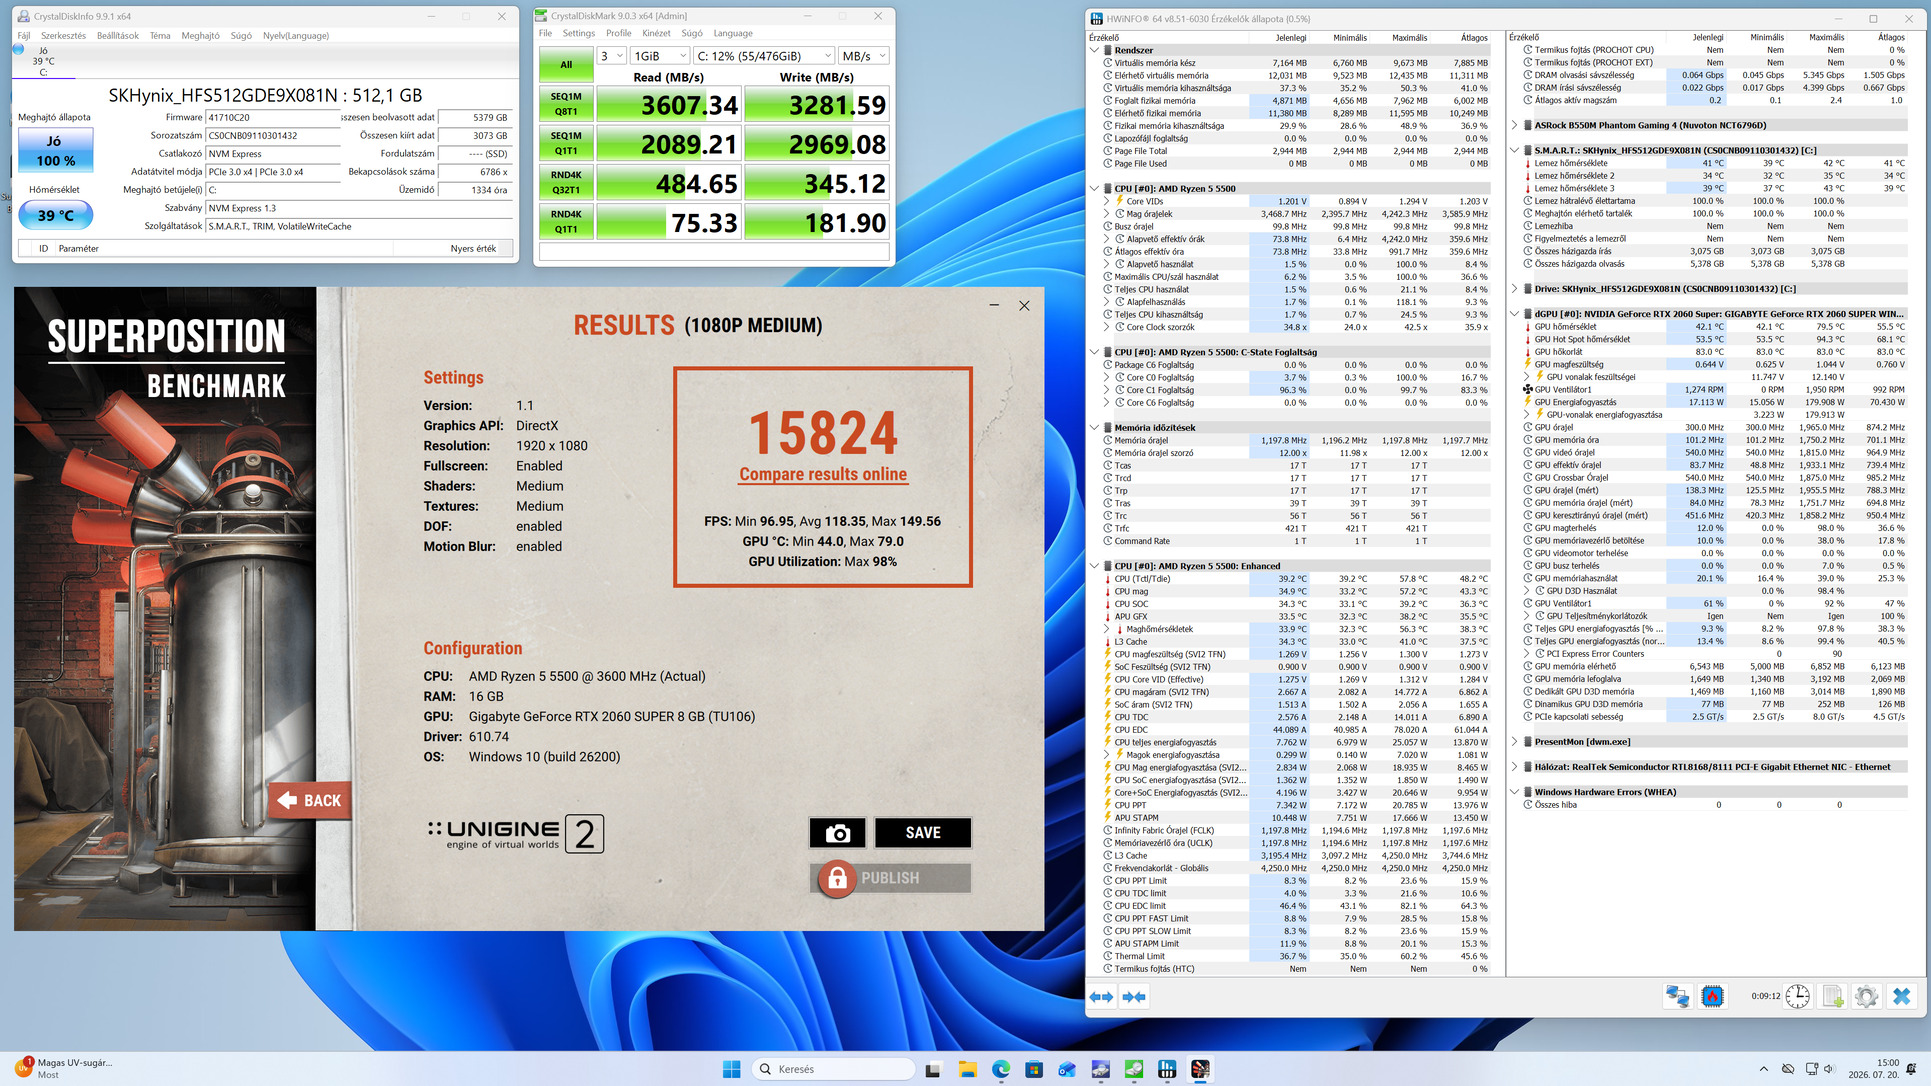Screen dimensions: 1931x1086
Task: Collapse the AMD Ryzen 5 5500: Enhanced group
Action: click(x=1094, y=566)
